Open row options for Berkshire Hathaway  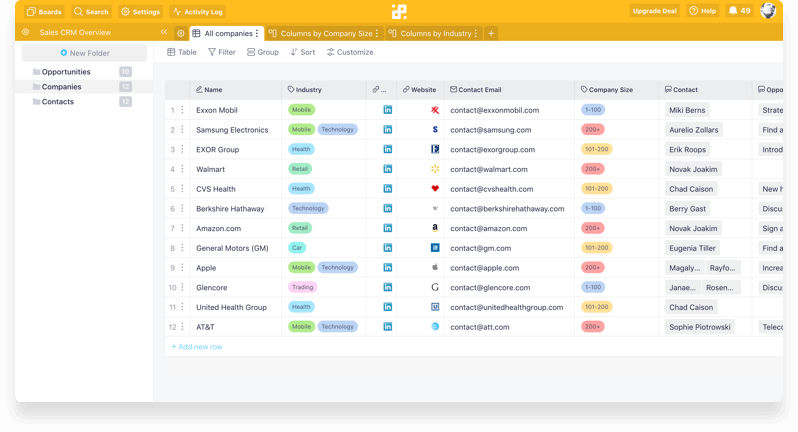(182, 209)
